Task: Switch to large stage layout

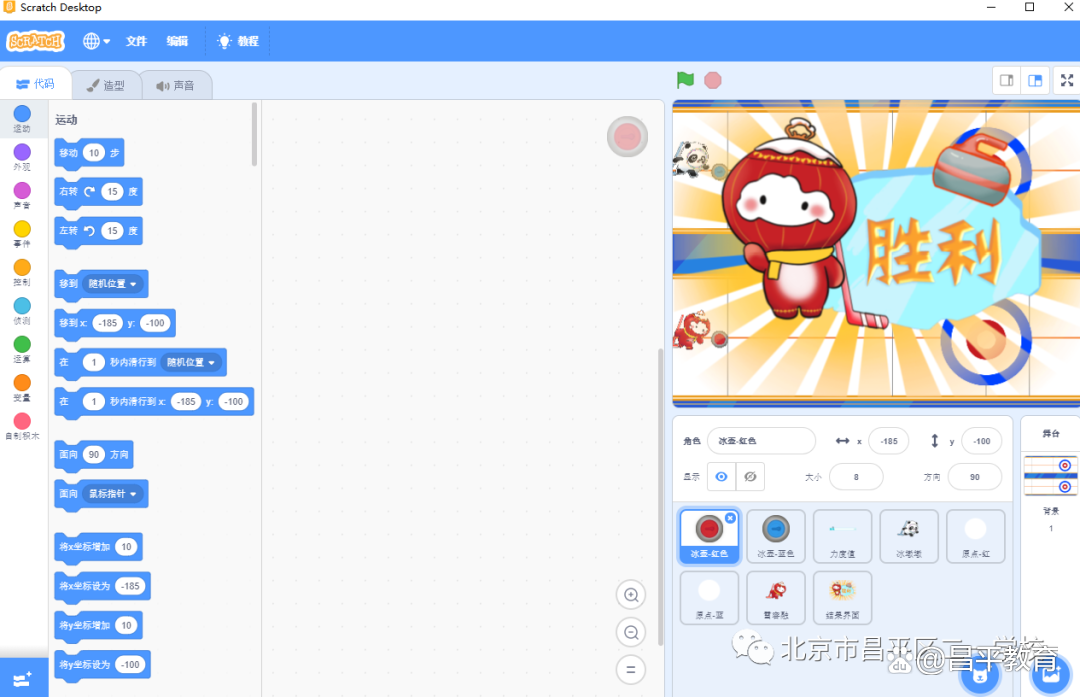Action: (1035, 81)
